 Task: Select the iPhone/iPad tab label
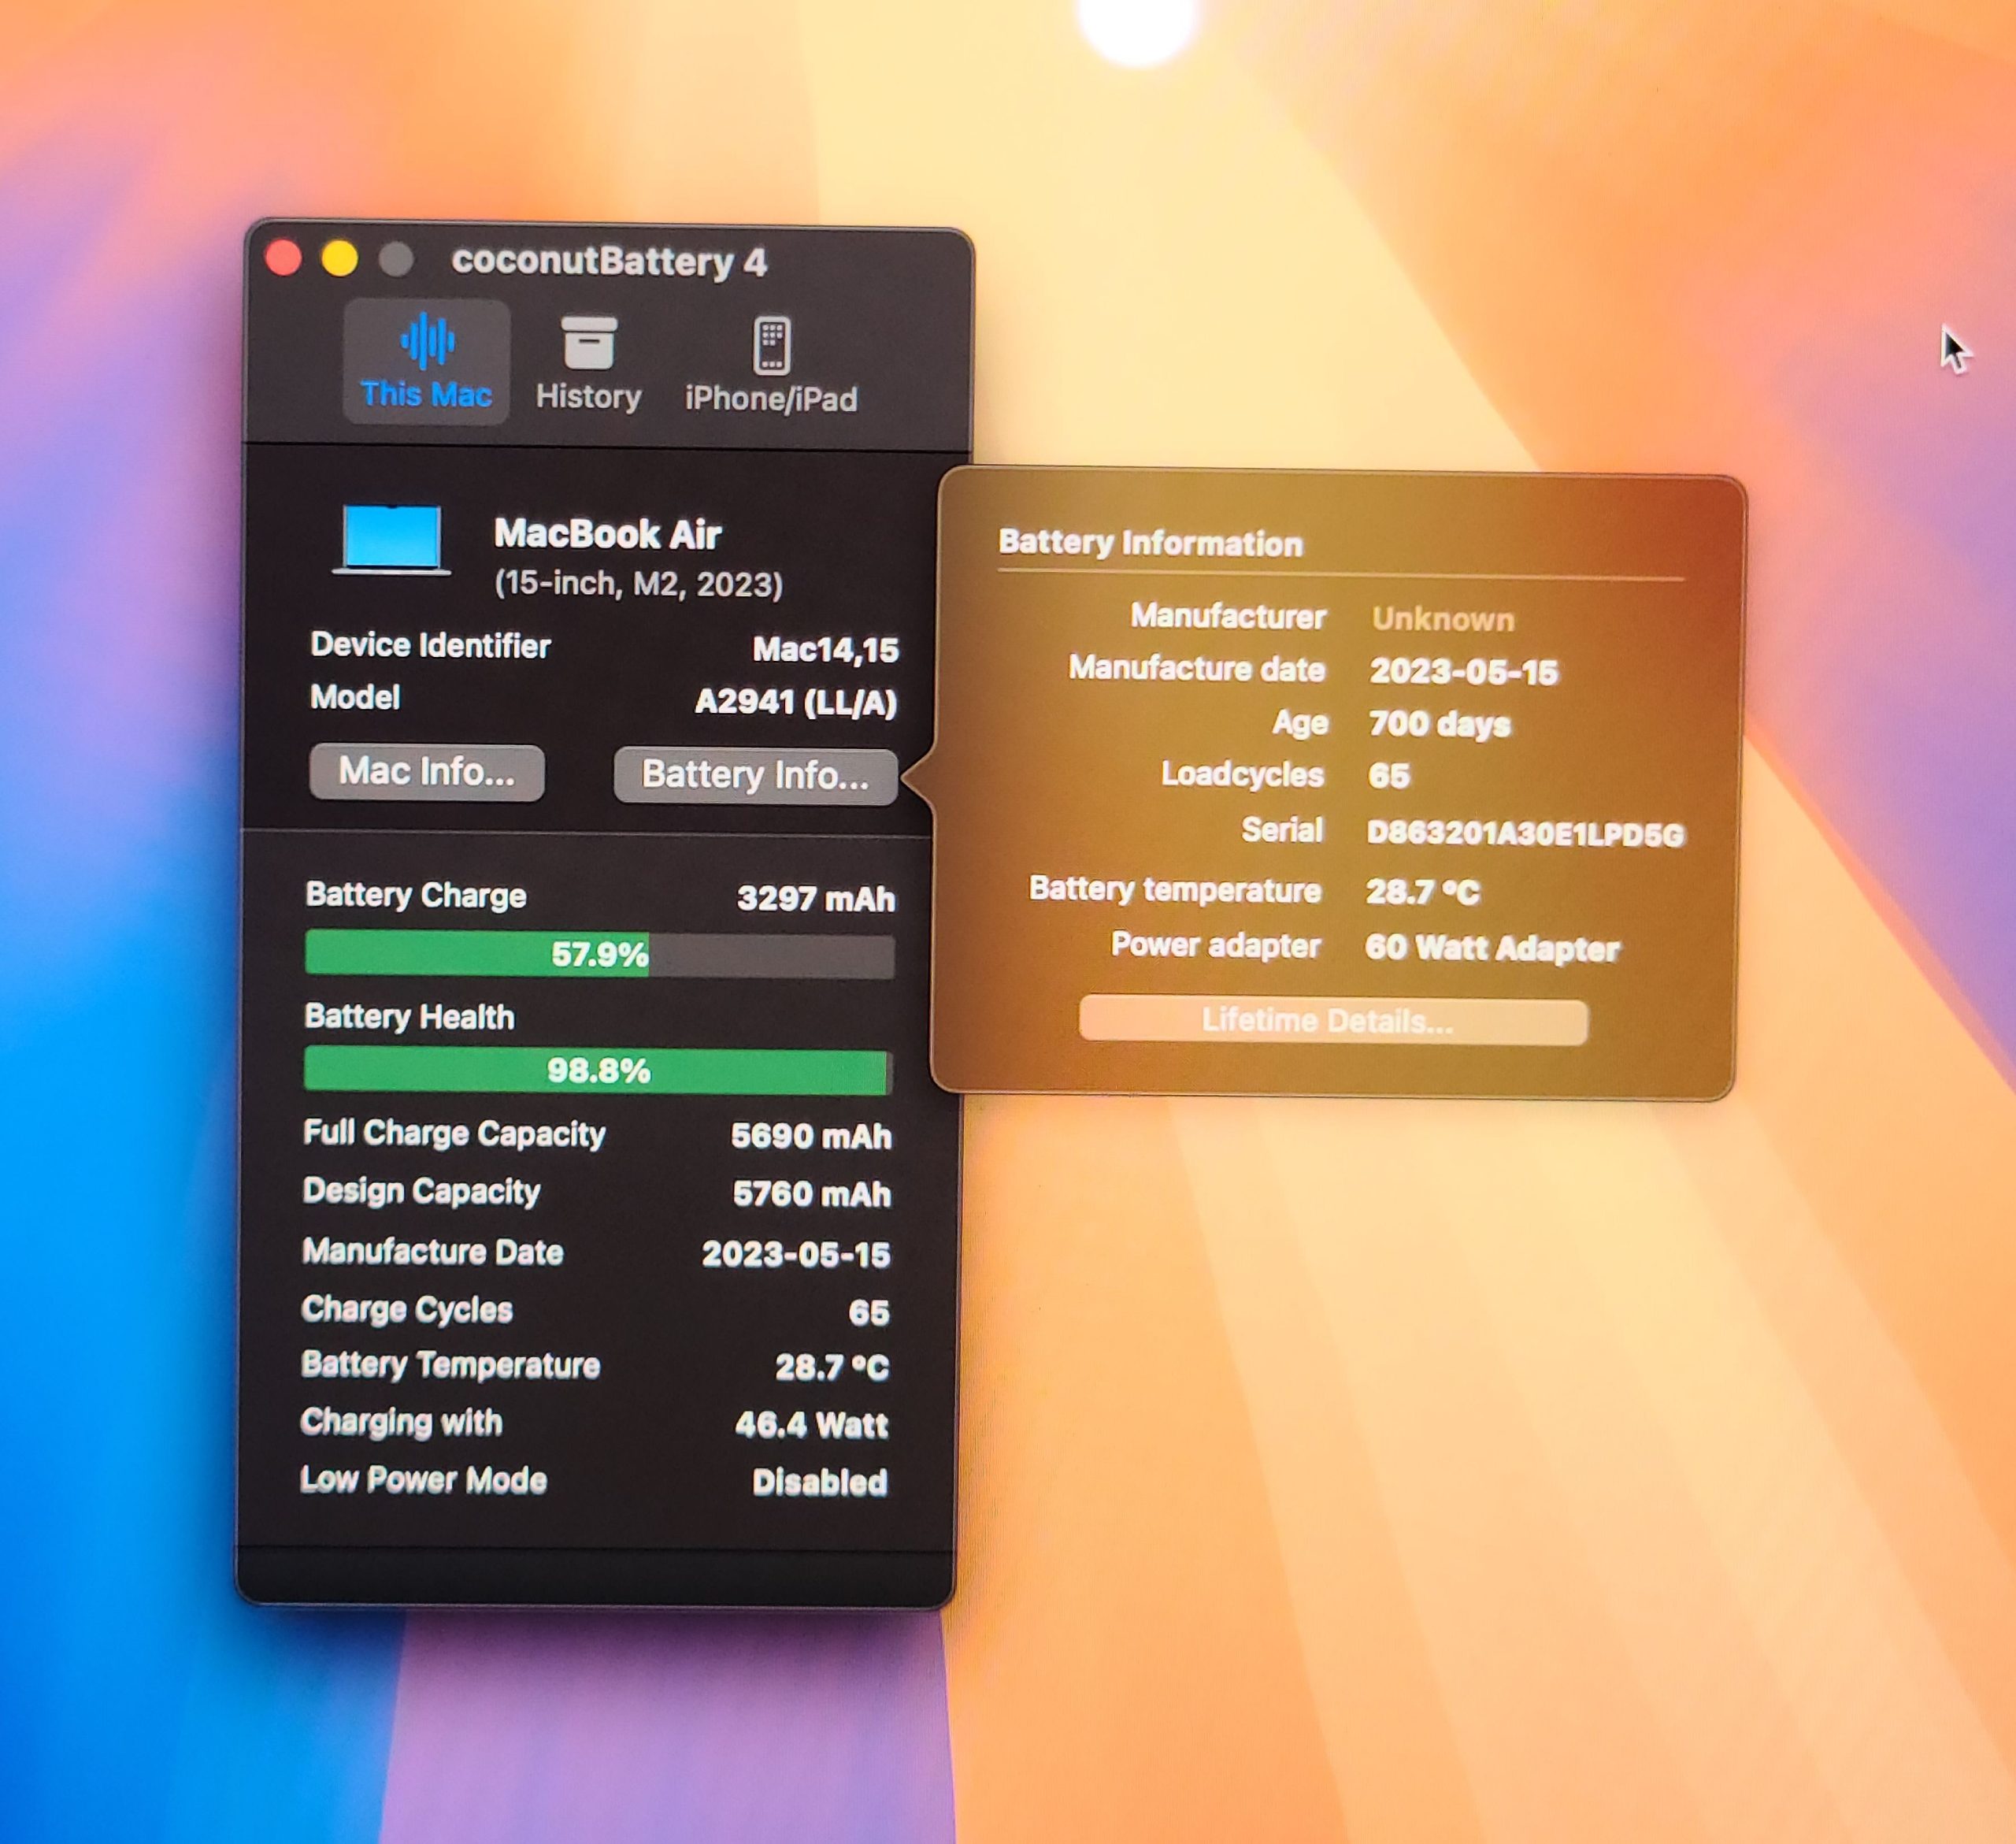click(x=771, y=399)
